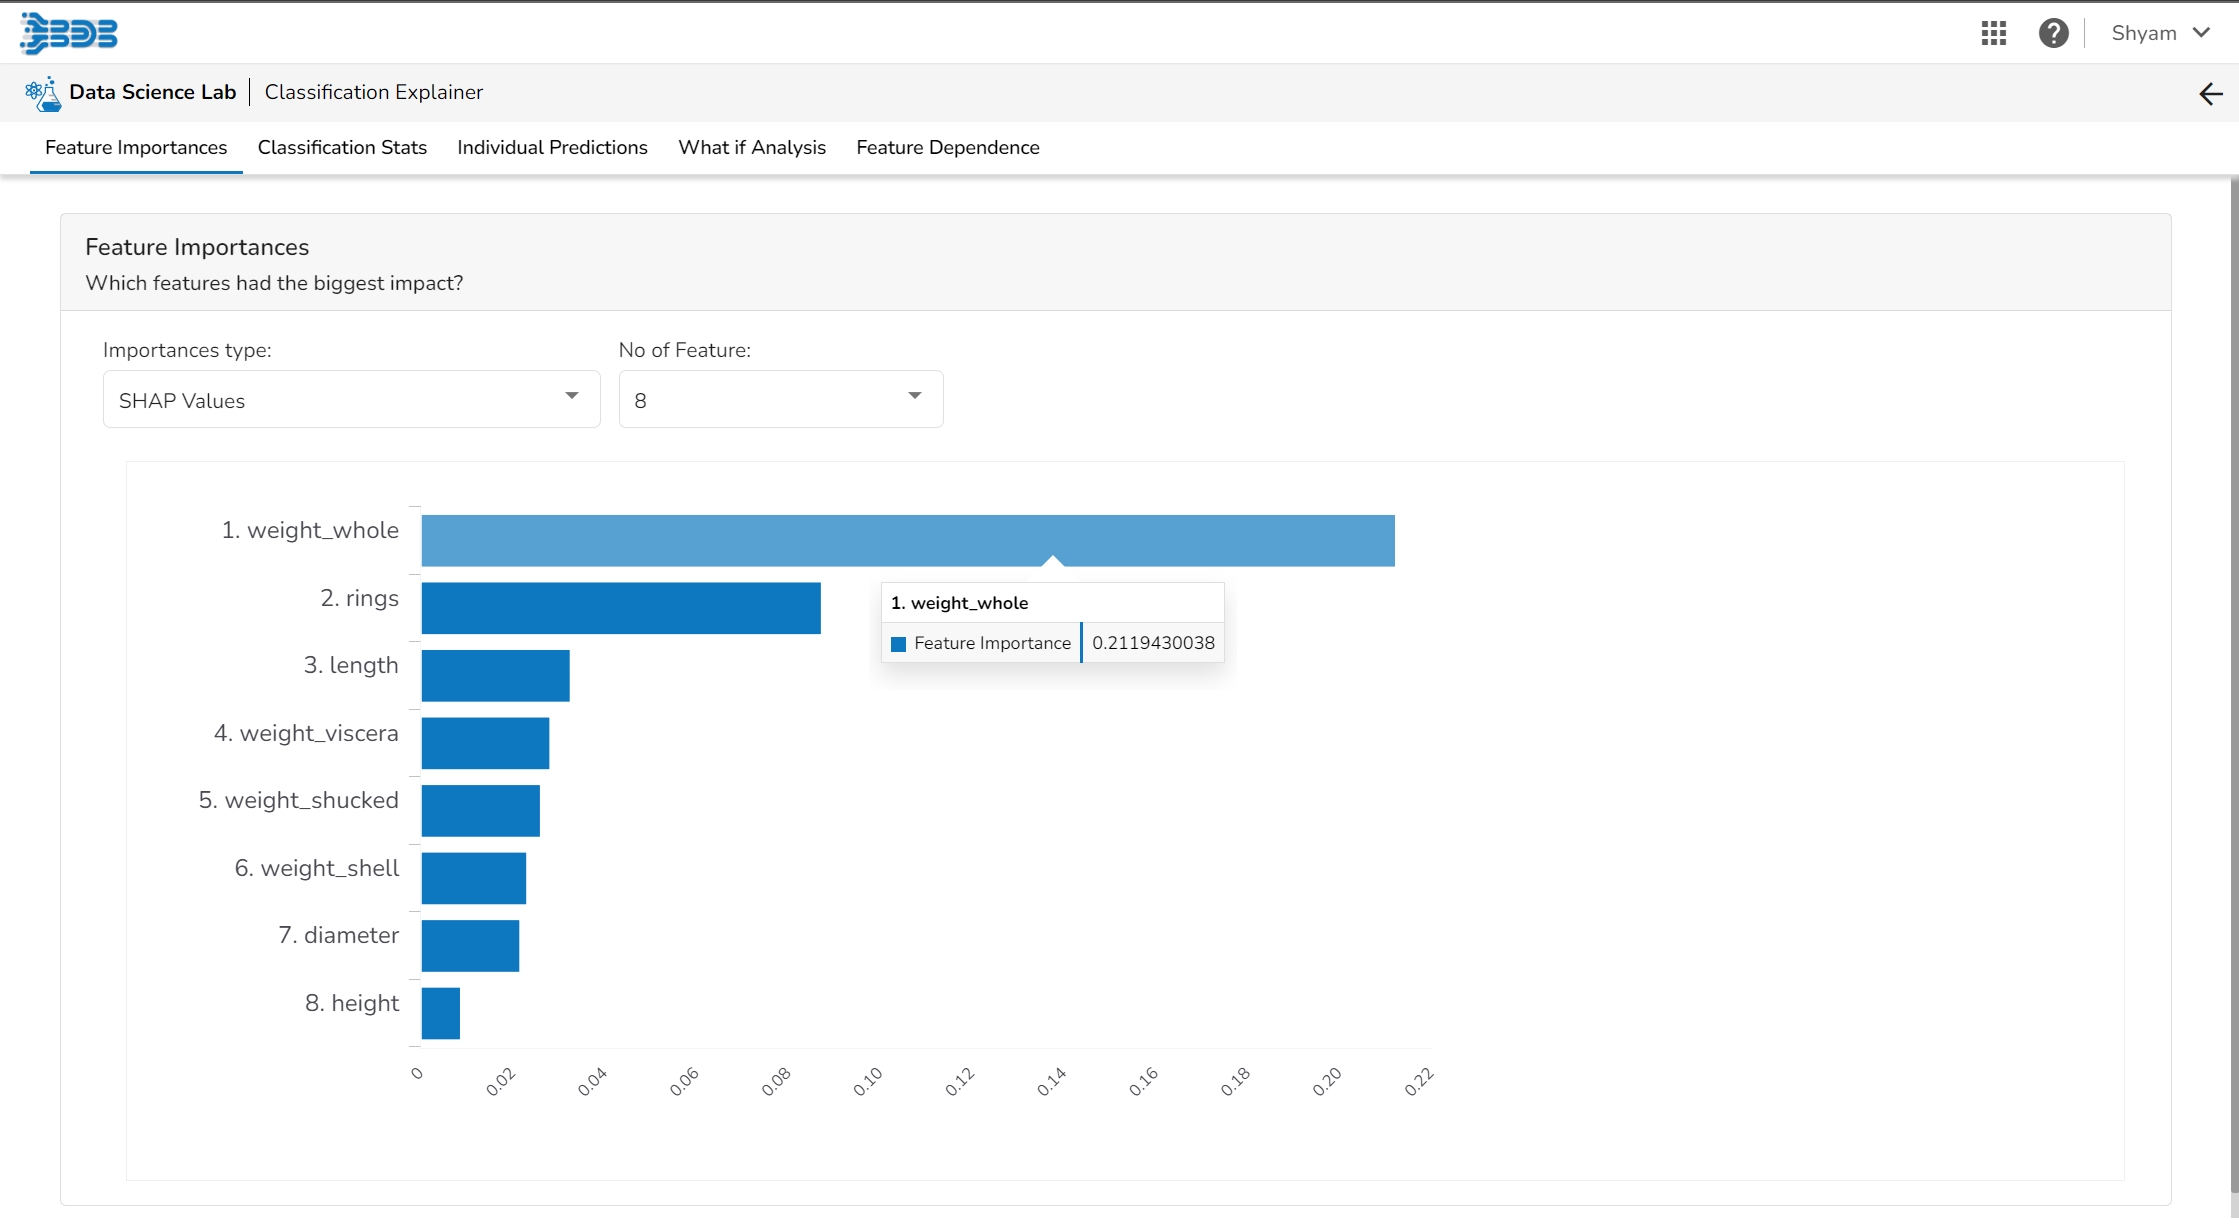Go to the Feature Dependence tab

tap(947, 147)
